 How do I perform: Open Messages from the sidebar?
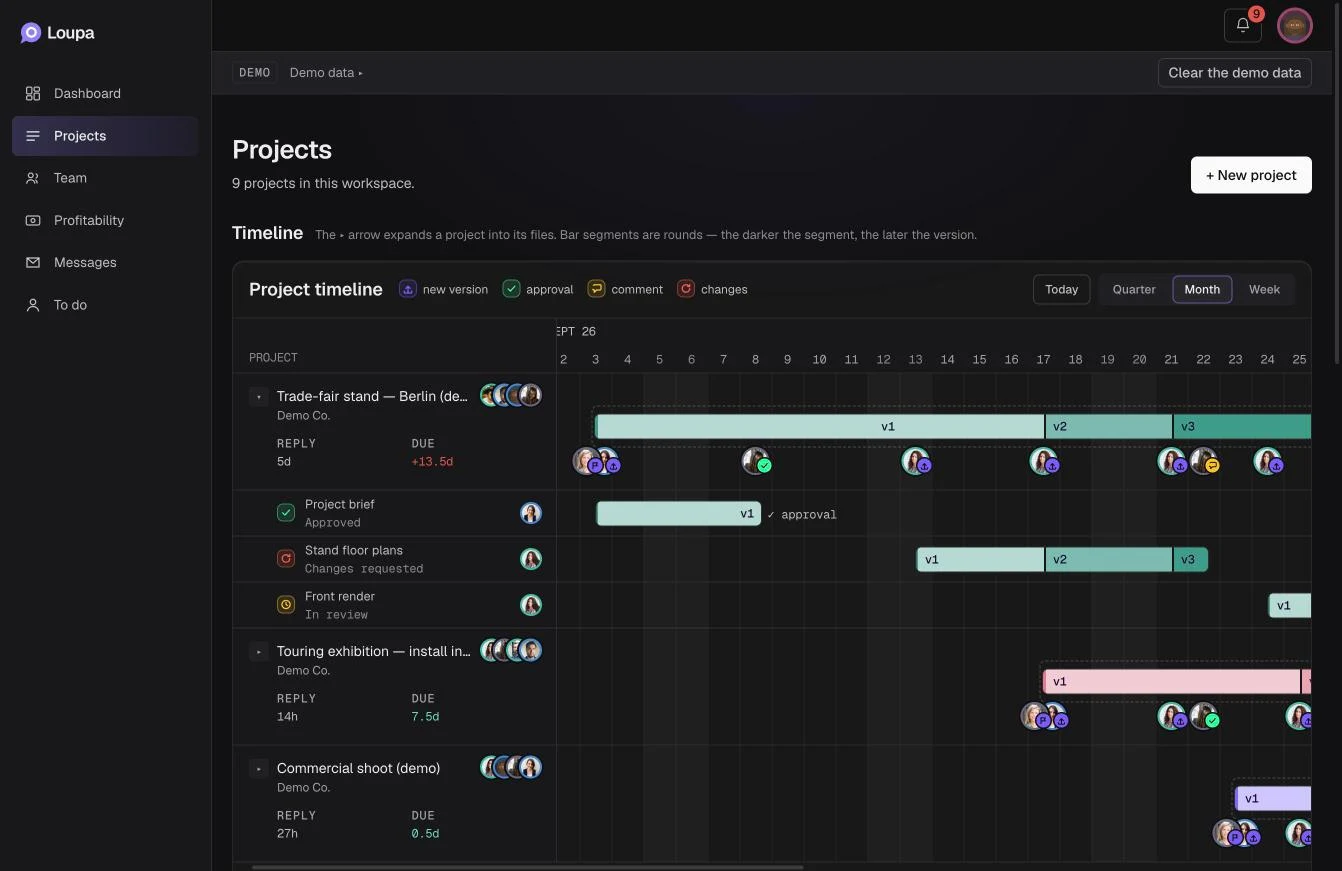[105, 262]
